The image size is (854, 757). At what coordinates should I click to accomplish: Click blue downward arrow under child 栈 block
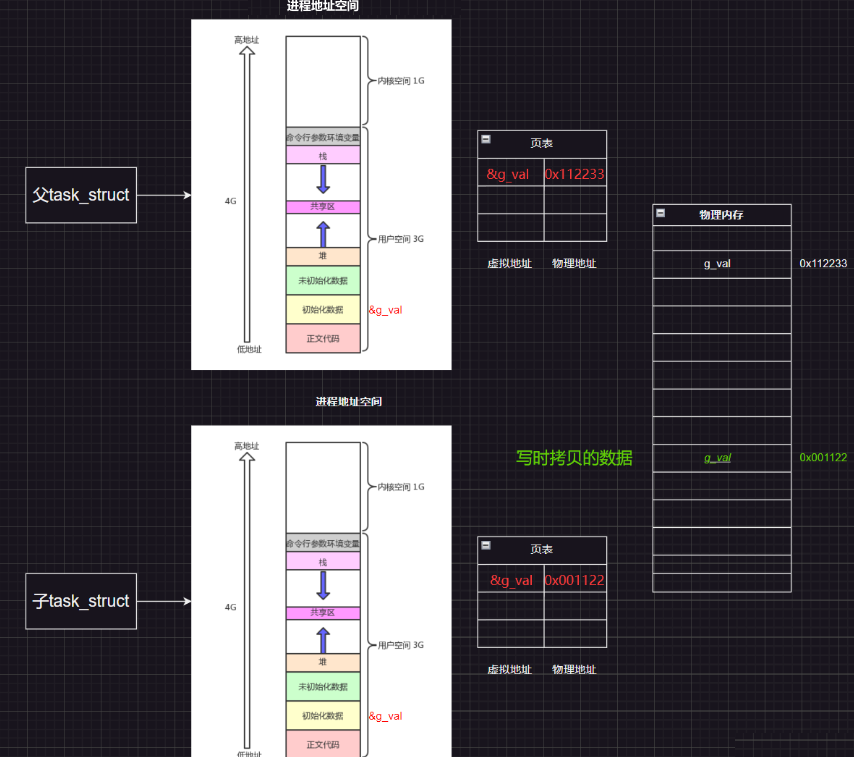point(323,585)
